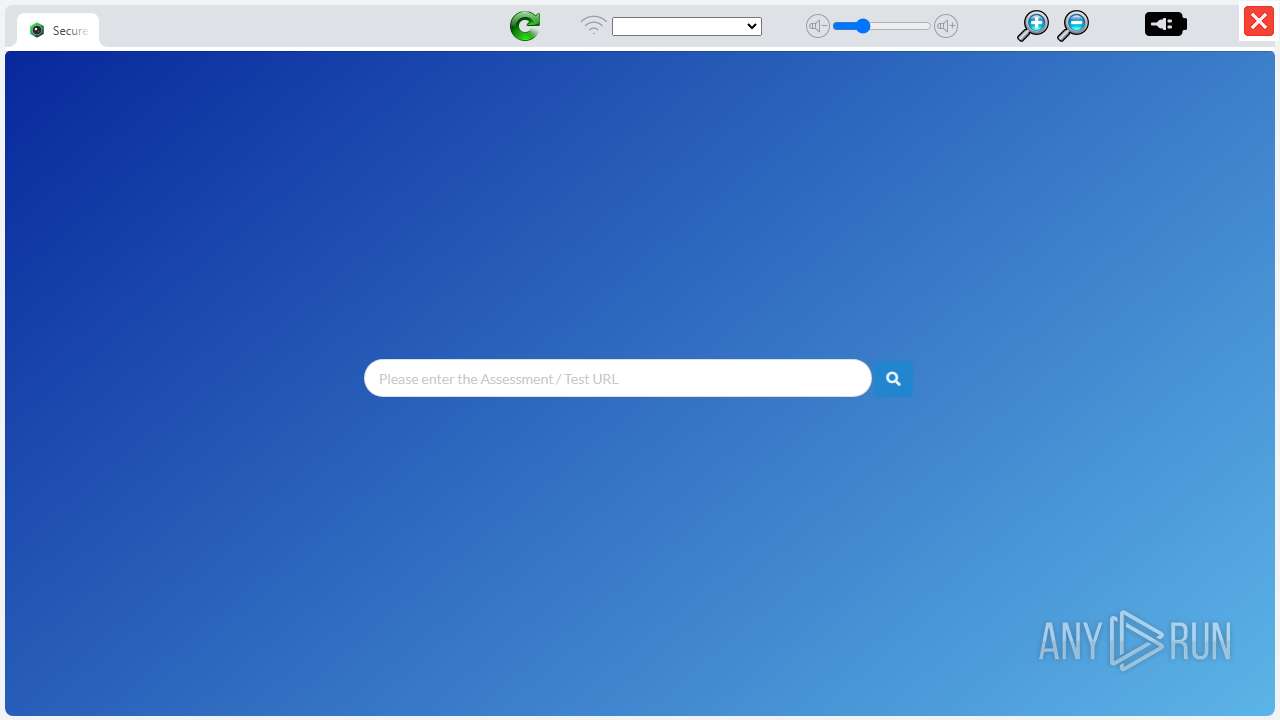Click the battery power plug icon
Viewport: 1280px width, 720px height.
click(1166, 24)
